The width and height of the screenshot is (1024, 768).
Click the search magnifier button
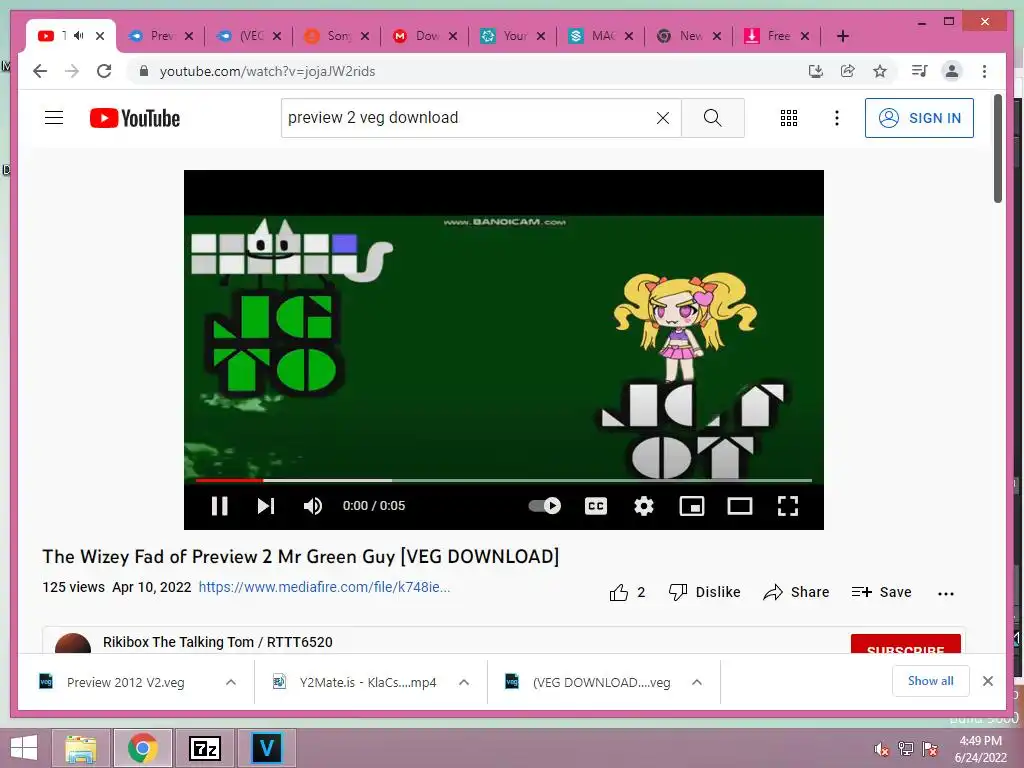coord(712,118)
